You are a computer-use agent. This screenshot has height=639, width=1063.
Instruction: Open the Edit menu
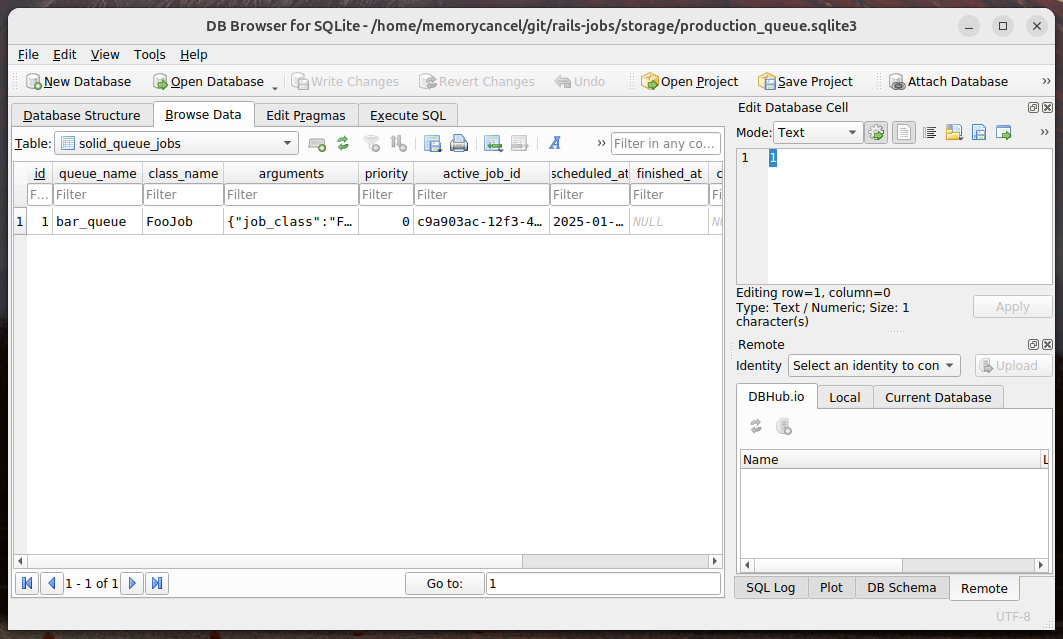coord(64,55)
